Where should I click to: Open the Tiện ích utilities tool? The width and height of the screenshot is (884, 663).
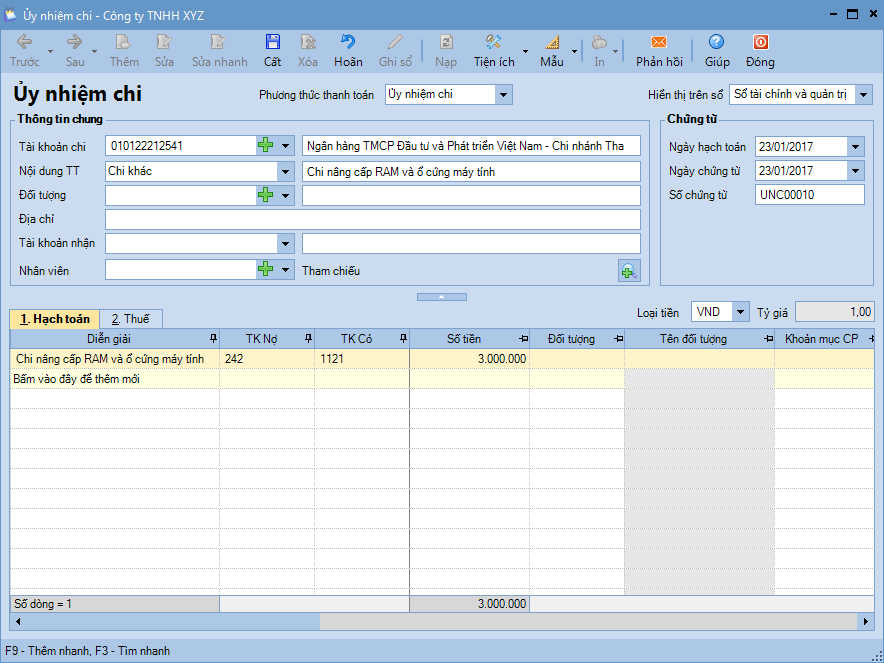[494, 50]
